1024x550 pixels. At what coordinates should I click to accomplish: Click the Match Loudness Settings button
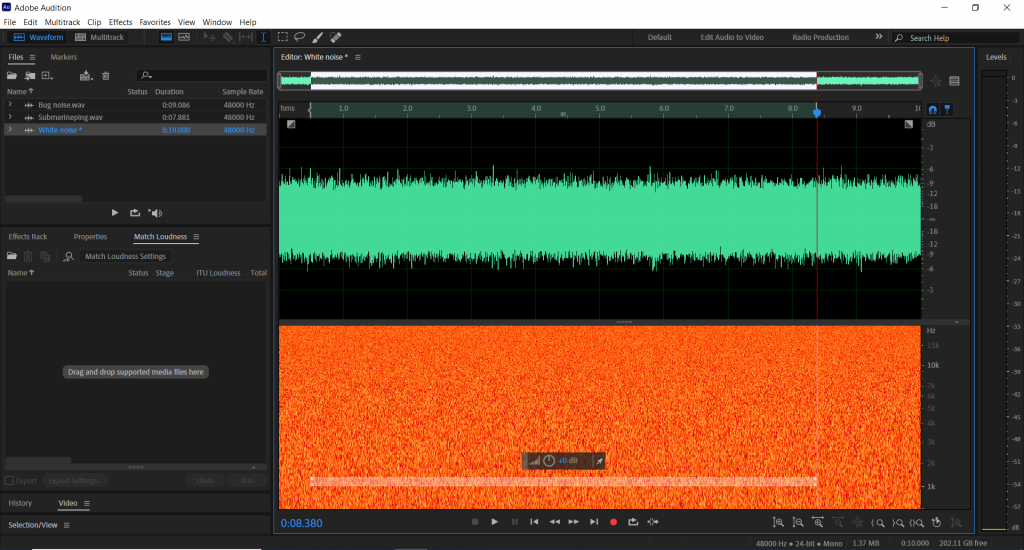click(125, 257)
